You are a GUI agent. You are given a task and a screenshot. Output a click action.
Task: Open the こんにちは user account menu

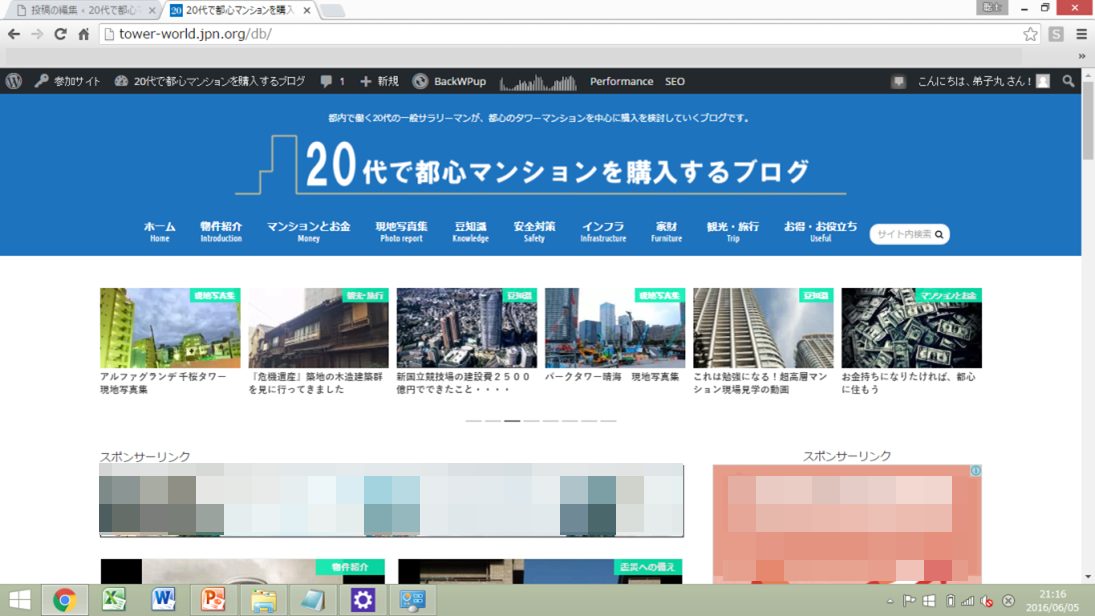tap(983, 81)
